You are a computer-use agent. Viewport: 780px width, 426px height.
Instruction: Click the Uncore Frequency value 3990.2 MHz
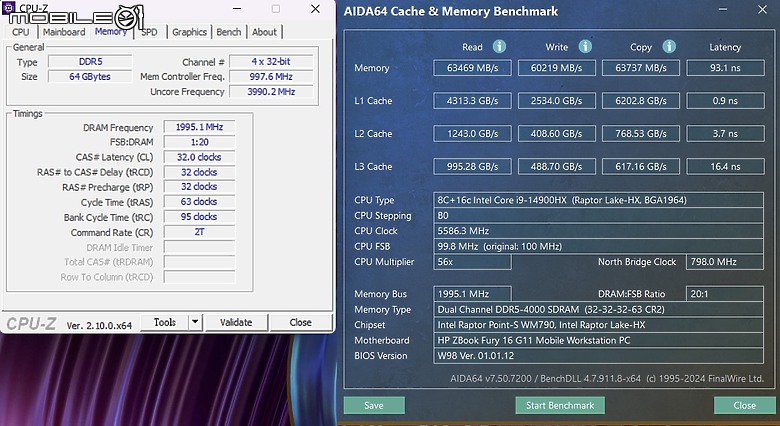271,92
